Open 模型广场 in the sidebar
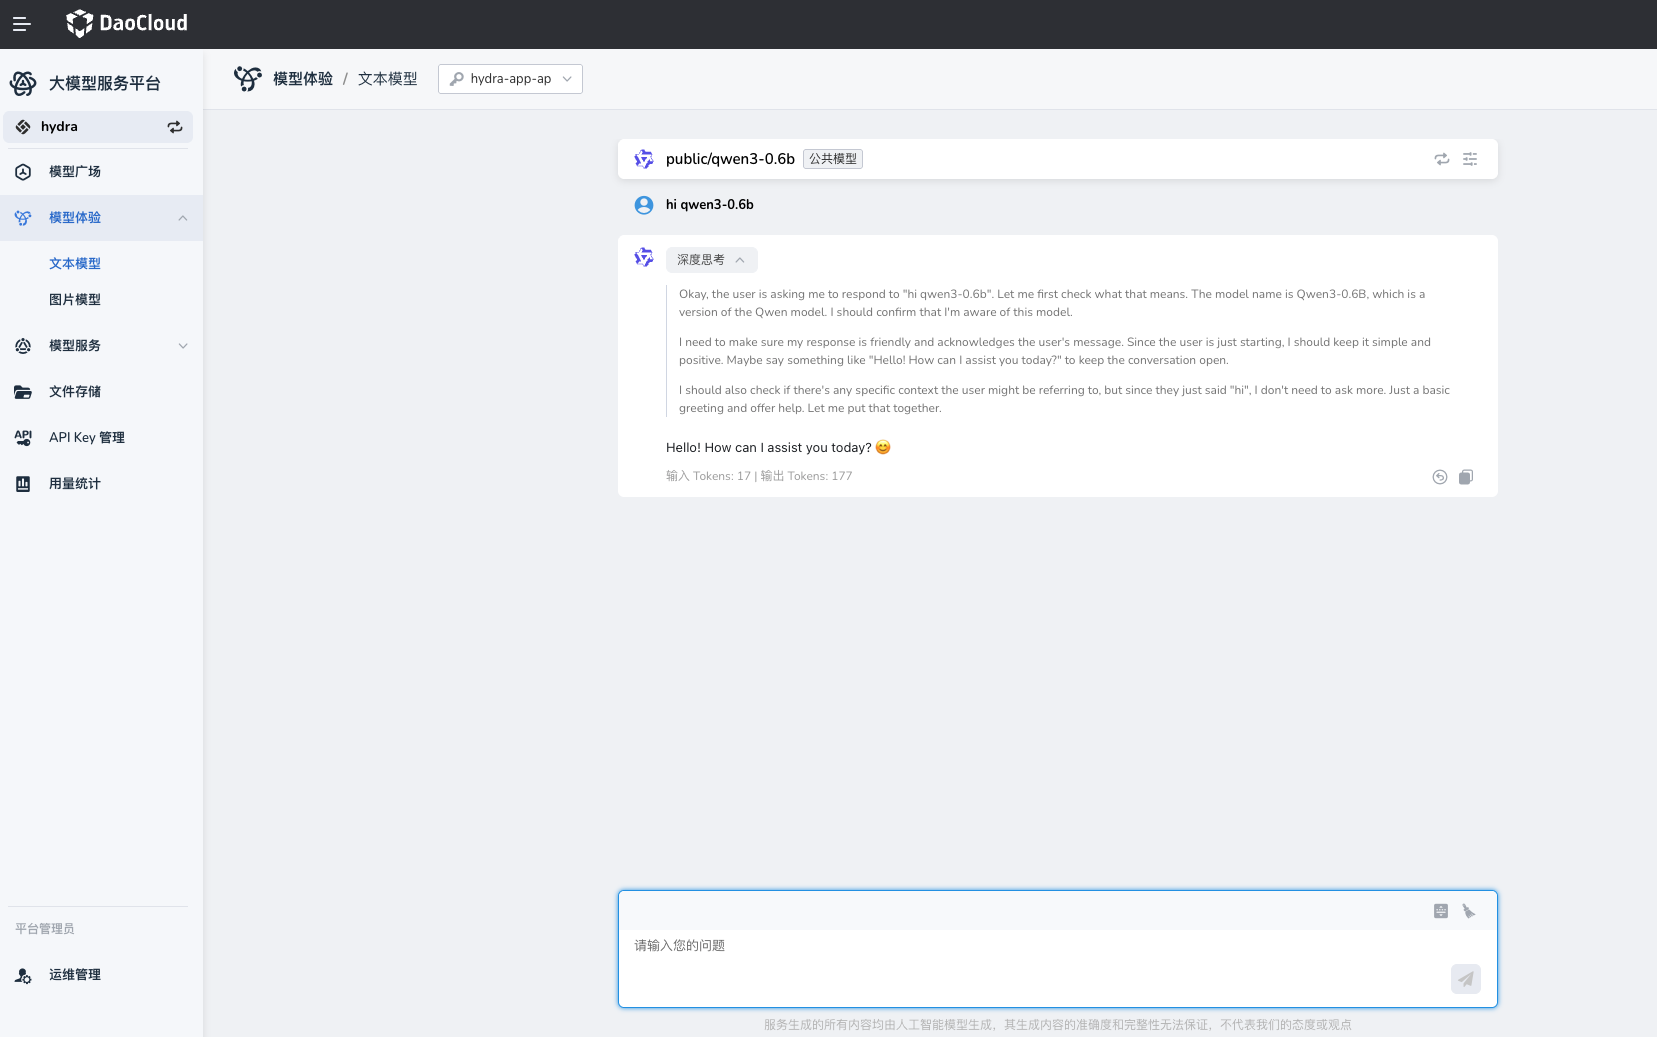 click(75, 172)
